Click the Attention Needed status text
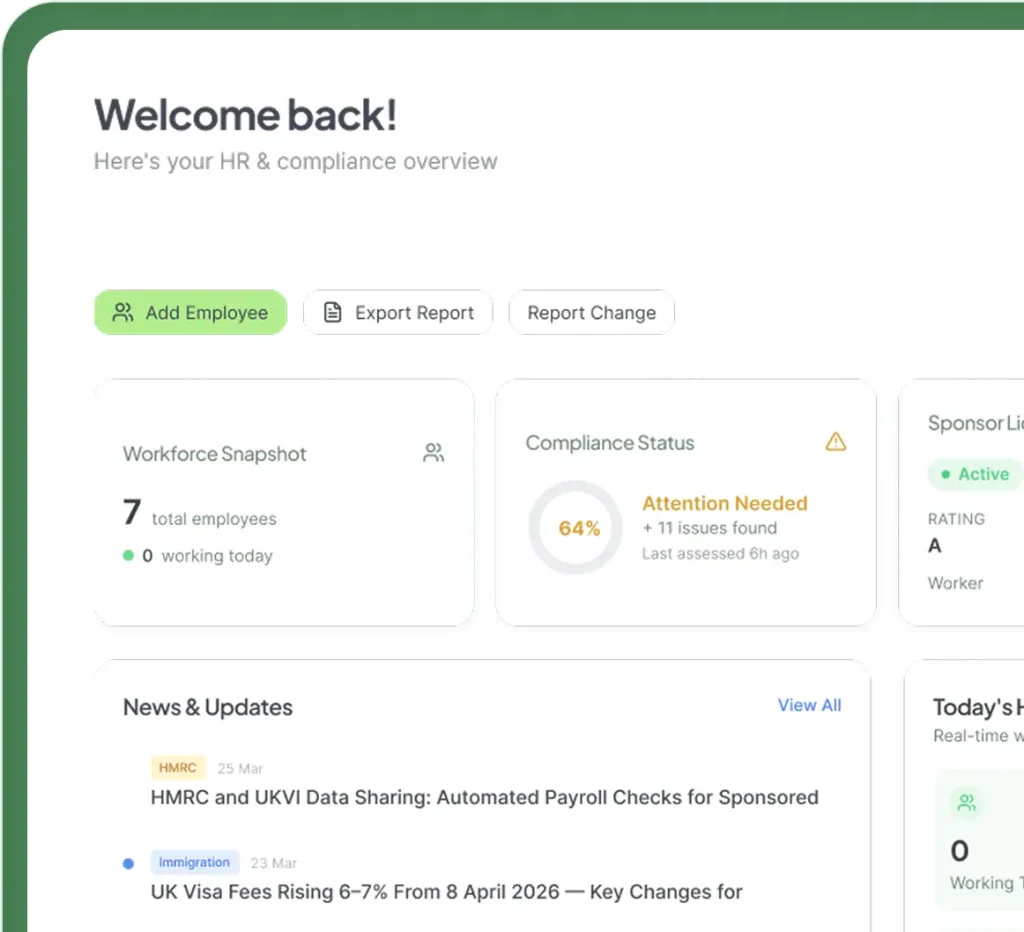 pyautogui.click(x=725, y=503)
